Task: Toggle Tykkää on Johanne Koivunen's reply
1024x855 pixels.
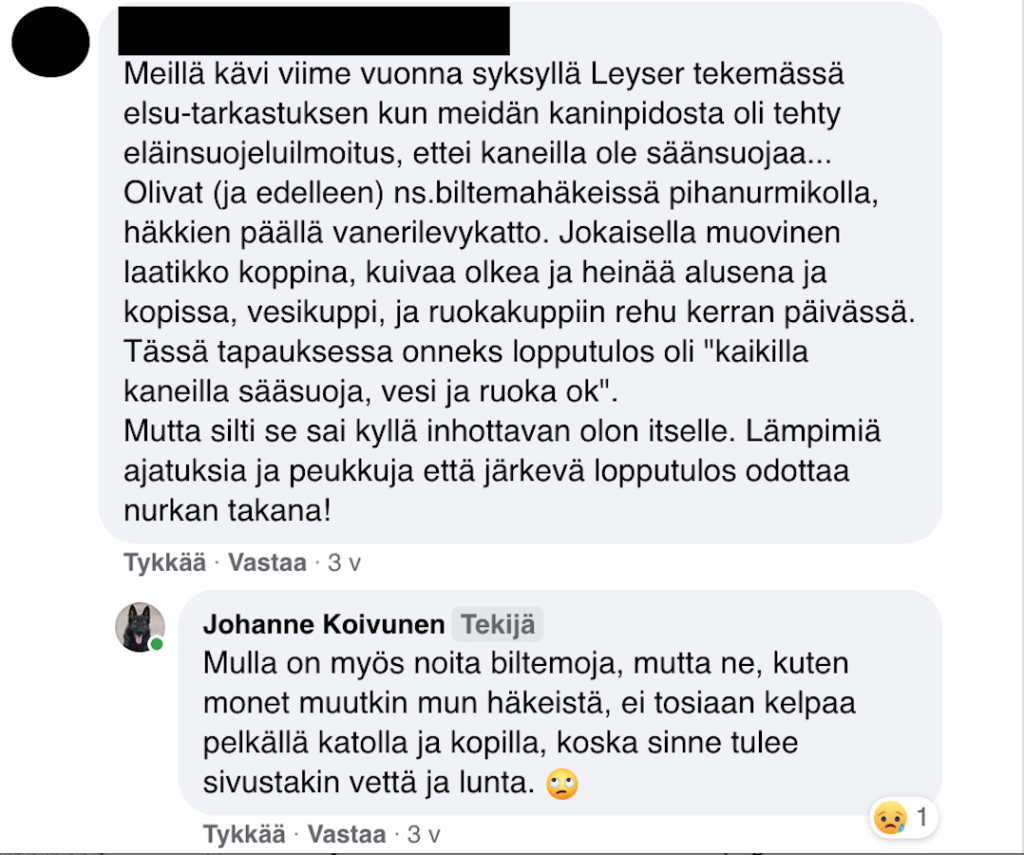Action: point(244,834)
